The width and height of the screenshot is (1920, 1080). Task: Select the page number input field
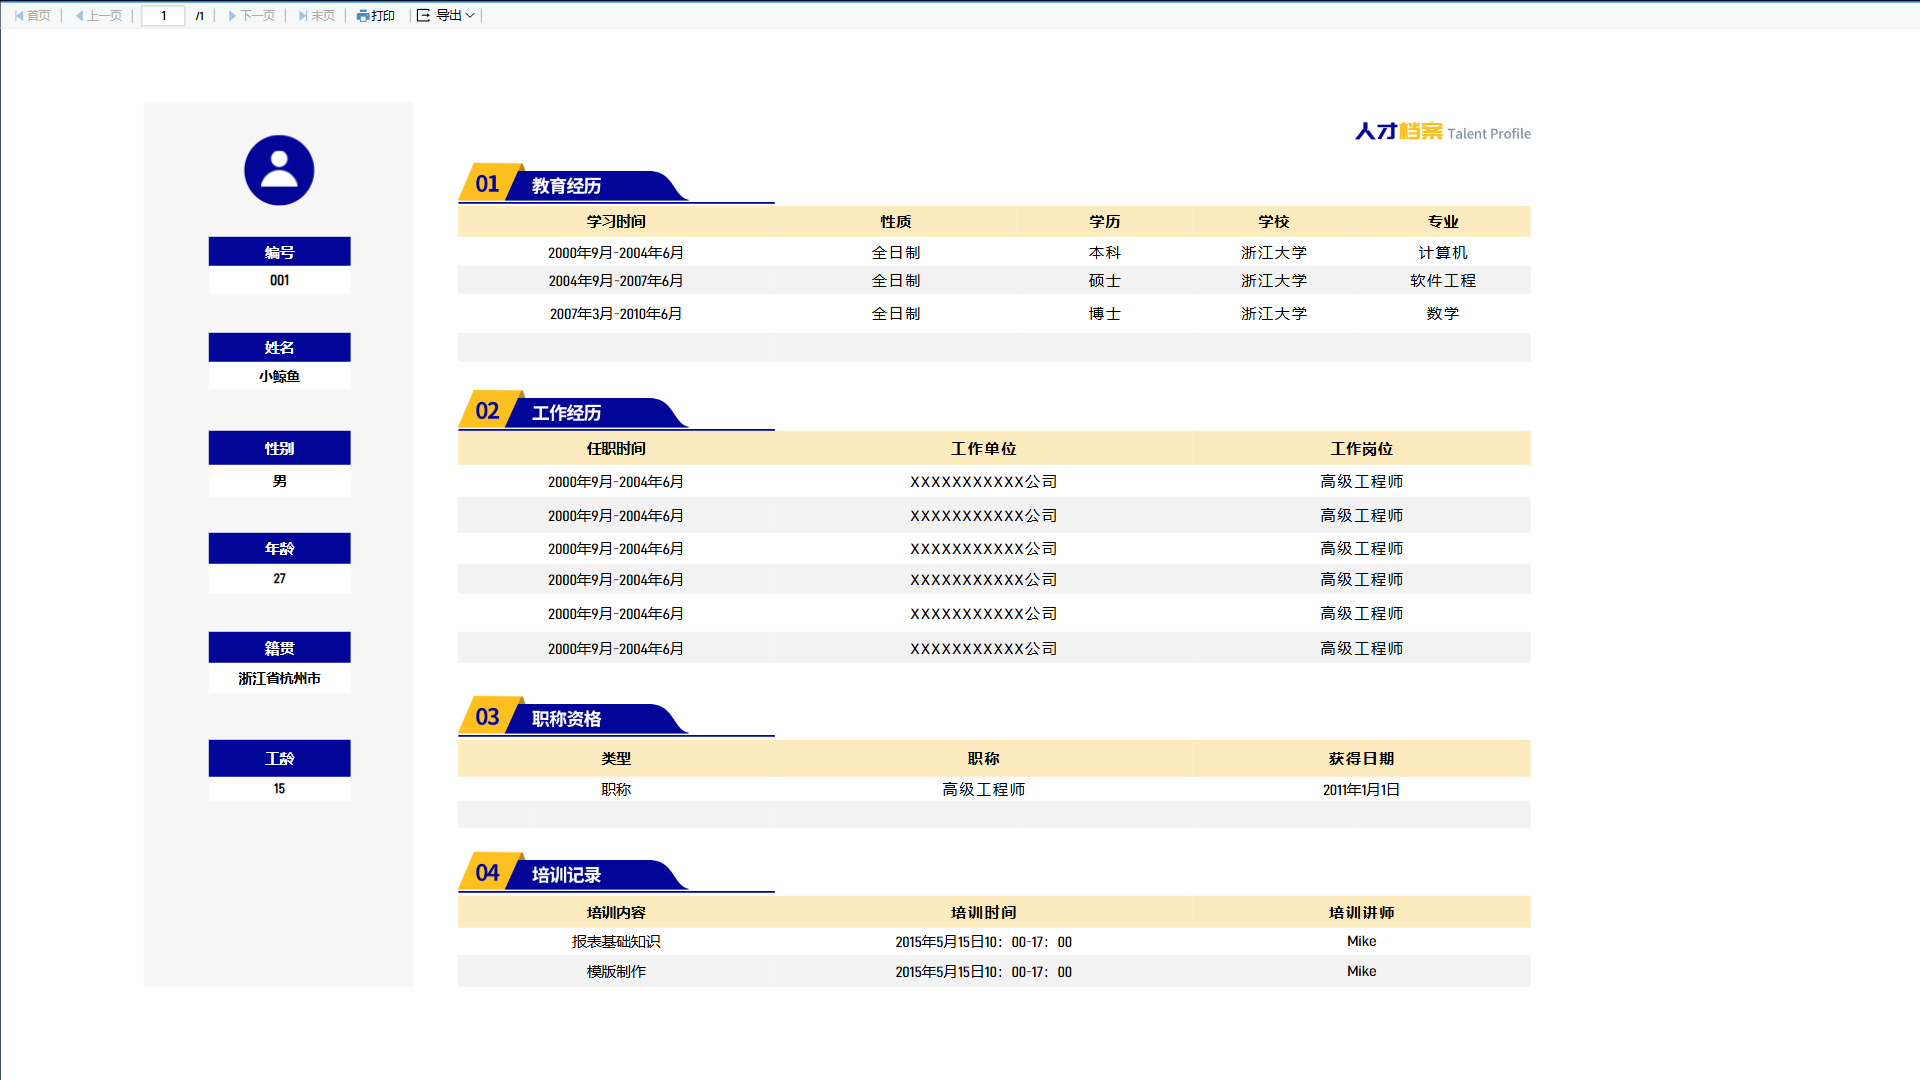(x=161, y=15)
